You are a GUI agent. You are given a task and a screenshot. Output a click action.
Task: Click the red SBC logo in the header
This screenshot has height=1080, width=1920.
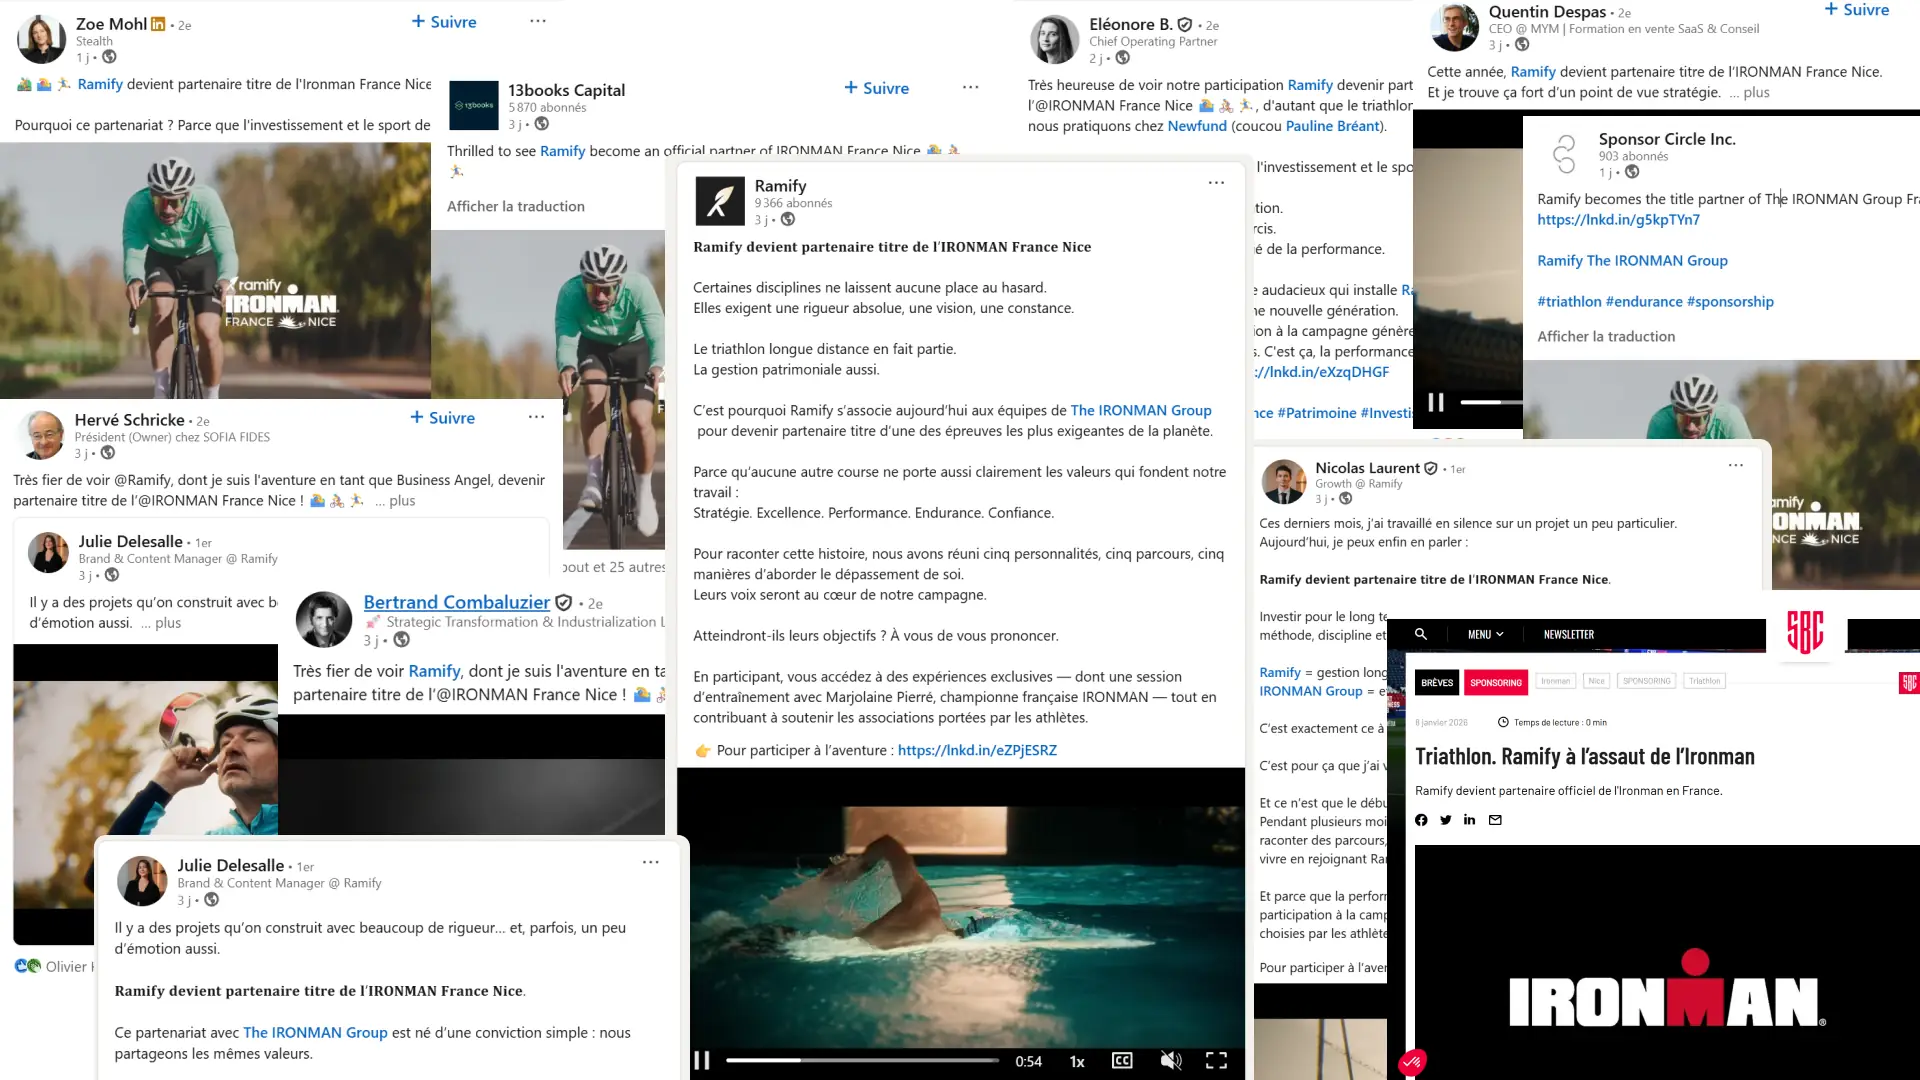[1805, 633]
